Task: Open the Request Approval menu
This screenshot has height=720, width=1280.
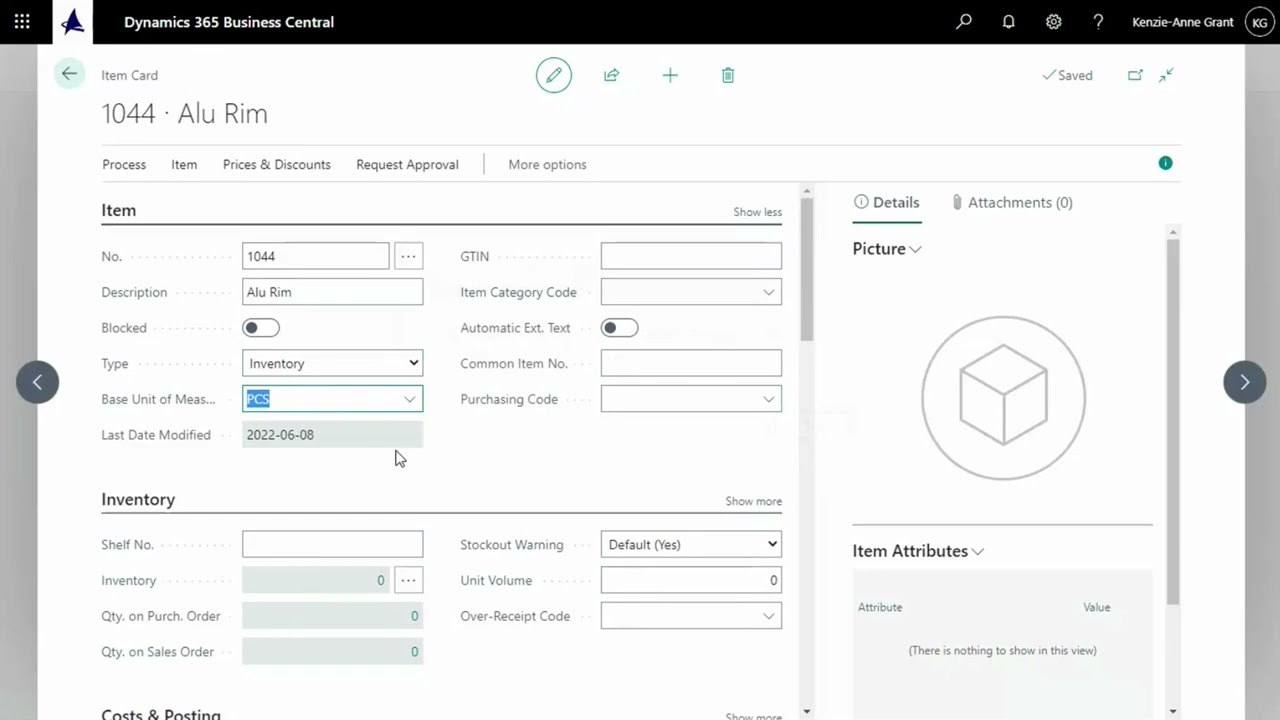Action: click(x=407, y=164)
